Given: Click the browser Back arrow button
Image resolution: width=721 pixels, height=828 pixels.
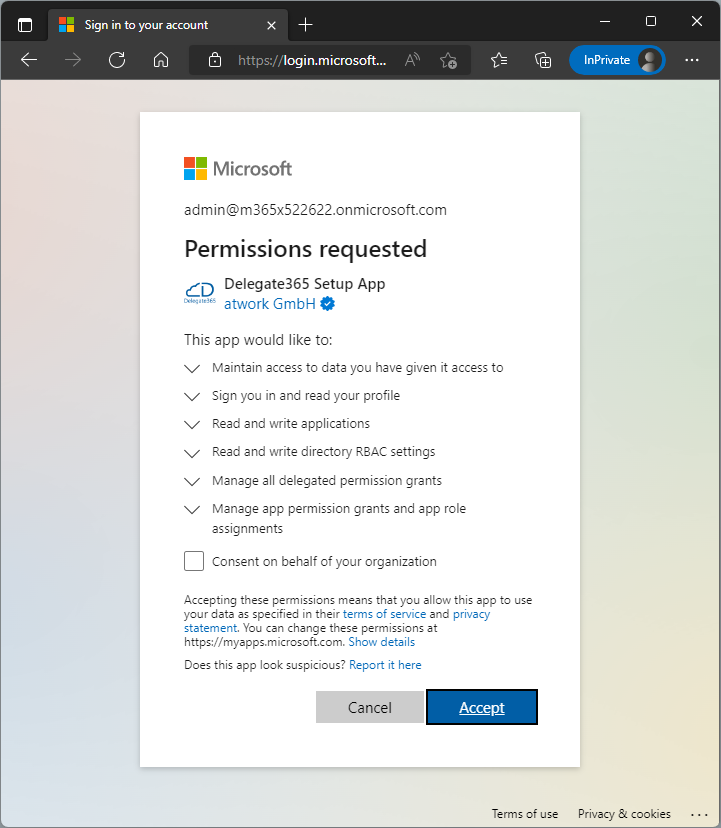Looking at the screenshot, I should [x=29, y=60].
